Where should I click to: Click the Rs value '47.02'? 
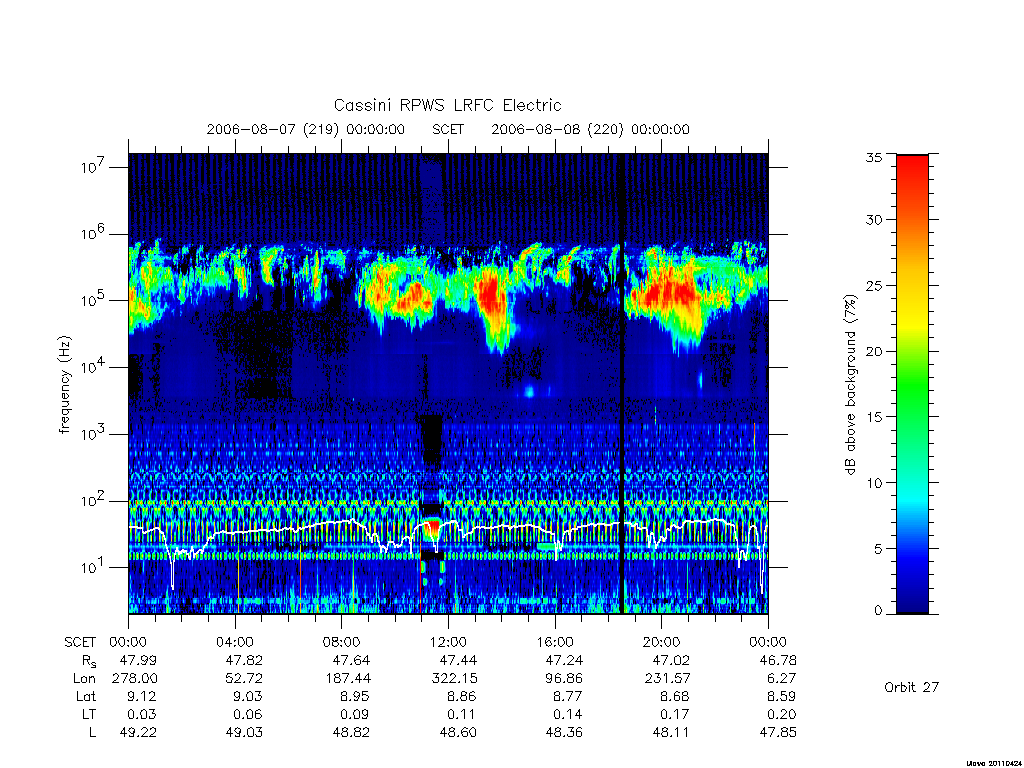point(671,660)
